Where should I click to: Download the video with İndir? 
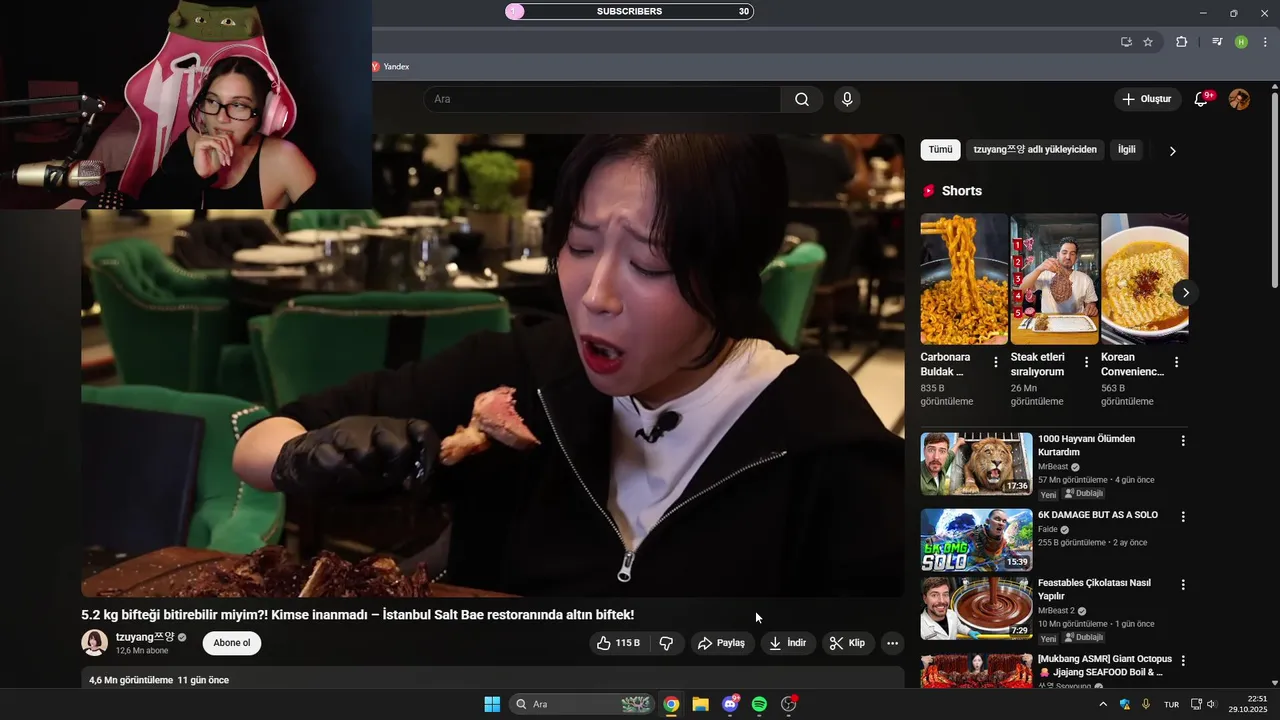[787, 643]
